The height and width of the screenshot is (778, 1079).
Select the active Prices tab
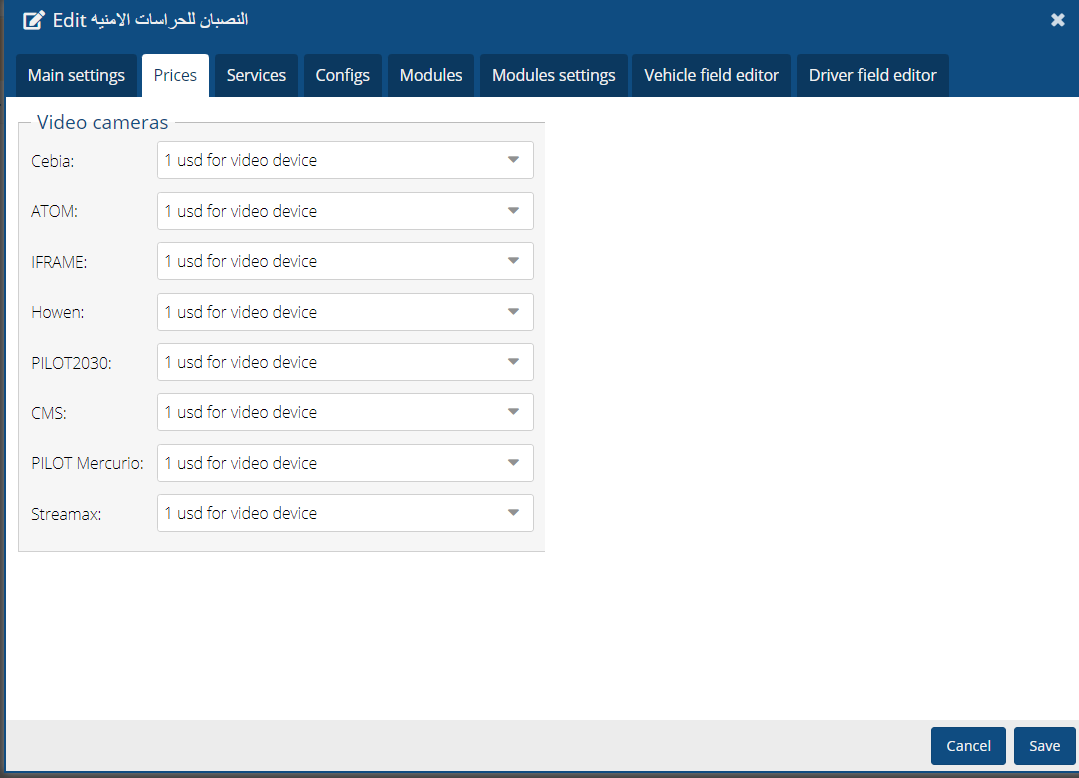175,75
